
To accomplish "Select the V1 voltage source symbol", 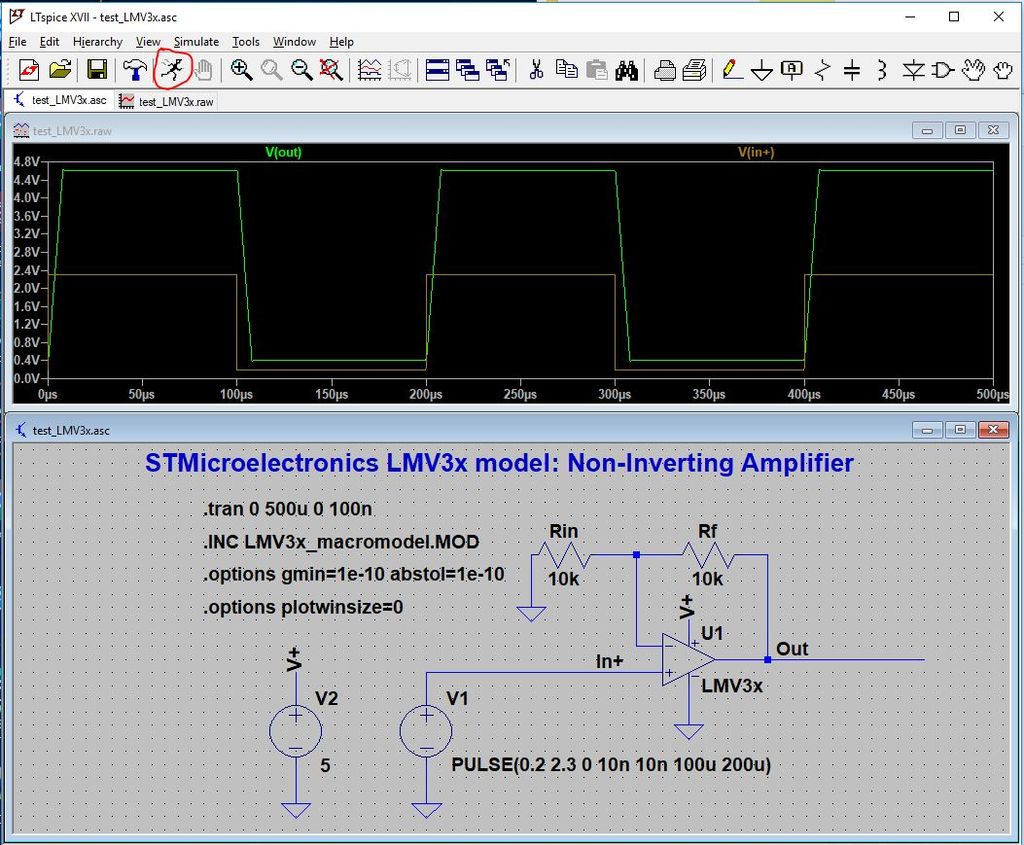I will pyautogui.click(x=426, y=731).
